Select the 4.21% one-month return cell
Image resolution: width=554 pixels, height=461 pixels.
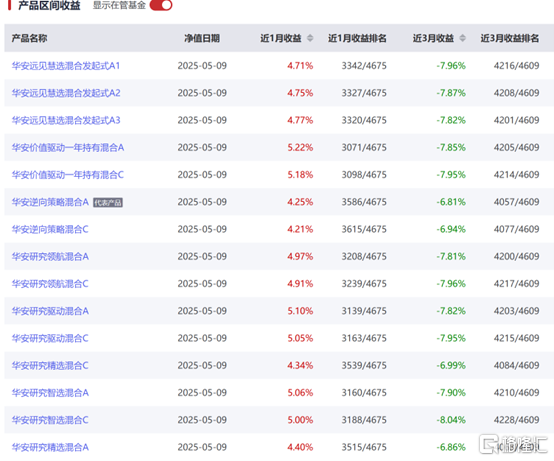[300, 229]
